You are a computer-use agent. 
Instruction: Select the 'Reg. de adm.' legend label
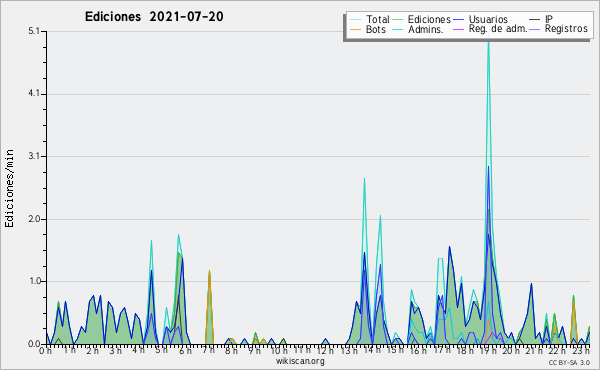point(498,29)
